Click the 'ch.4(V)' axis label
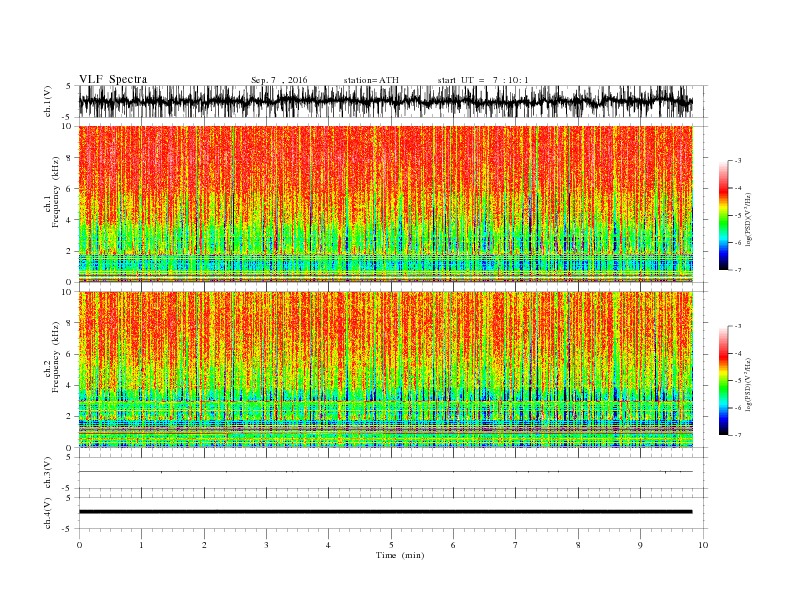This screenshot has height=612, width=792. pos(48,513)
